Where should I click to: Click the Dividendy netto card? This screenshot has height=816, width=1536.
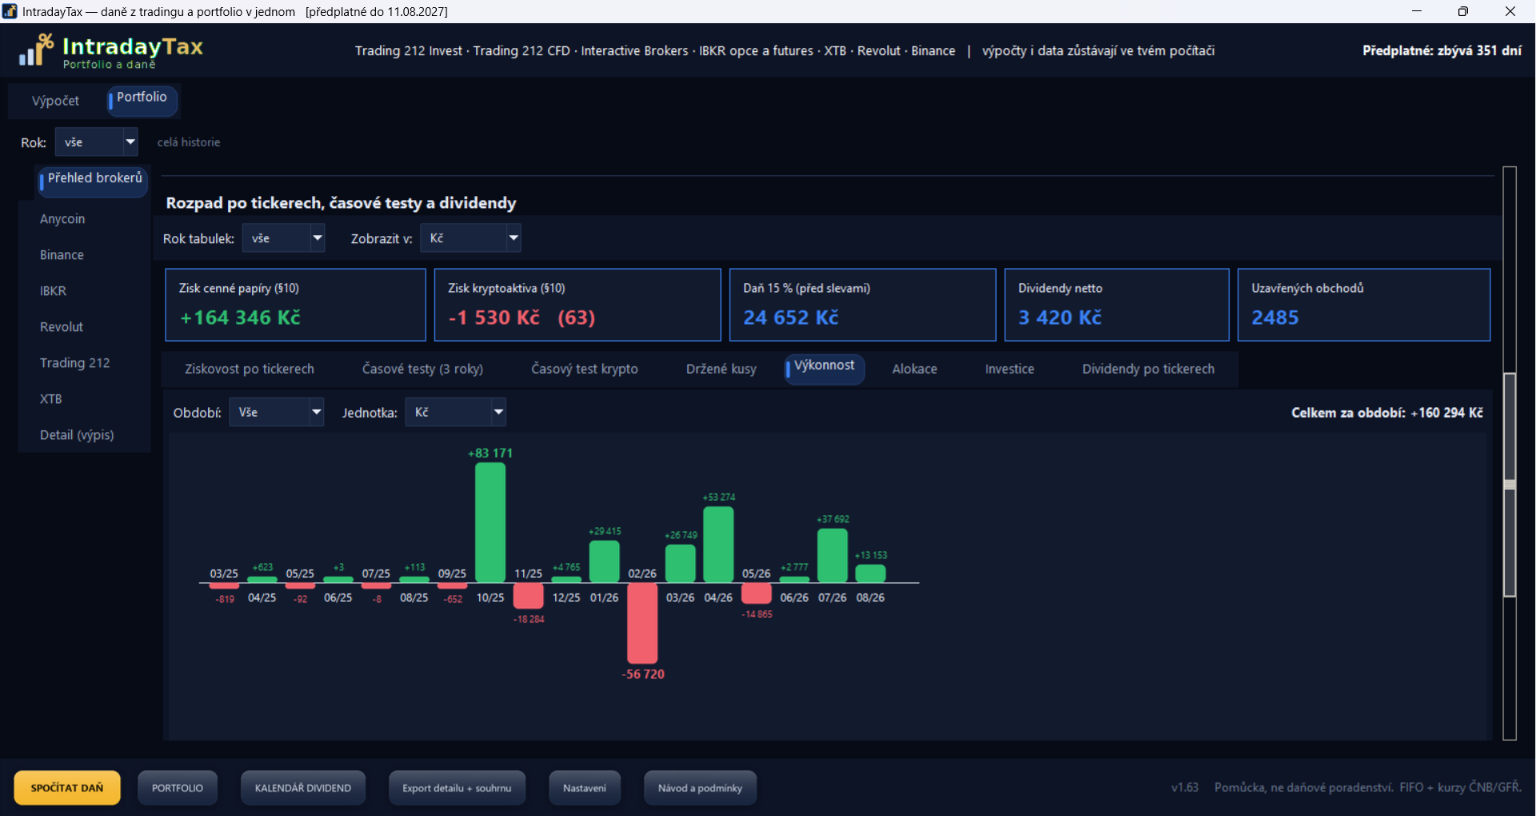[x=1117, y=305]
